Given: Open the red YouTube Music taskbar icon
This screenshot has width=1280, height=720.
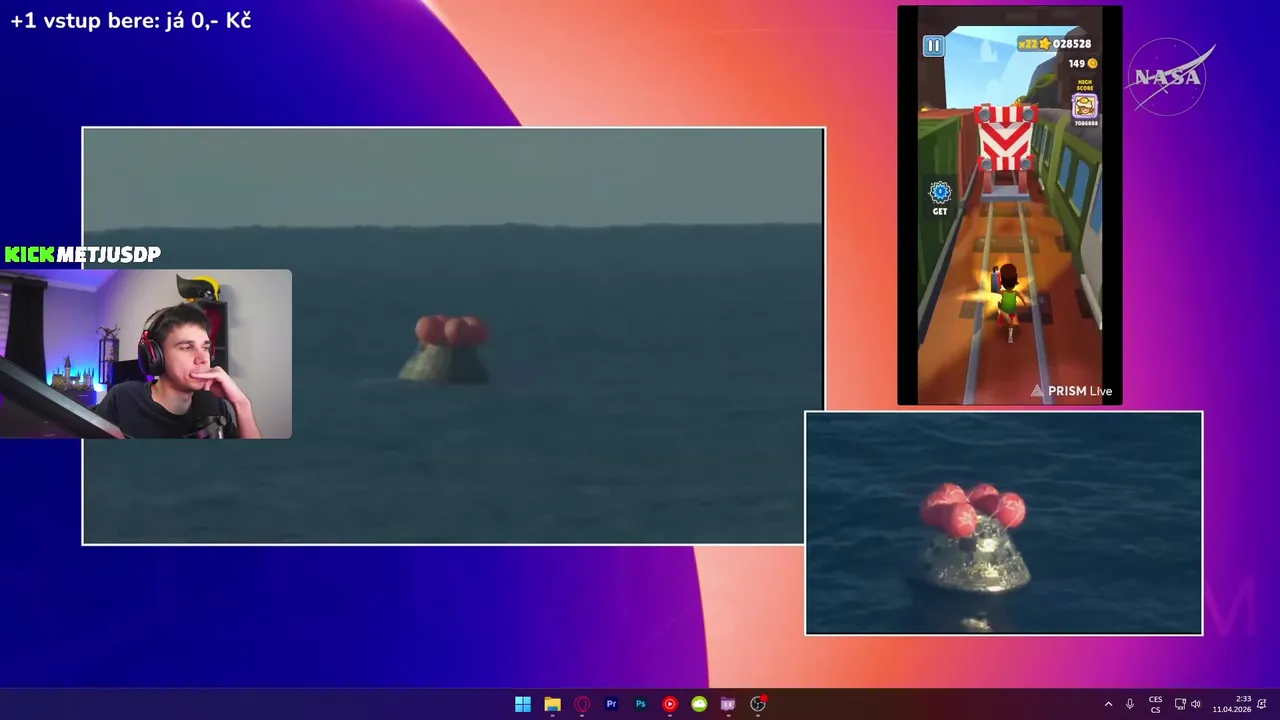Looking at the screenshot, I should click(x=669, y=704).
